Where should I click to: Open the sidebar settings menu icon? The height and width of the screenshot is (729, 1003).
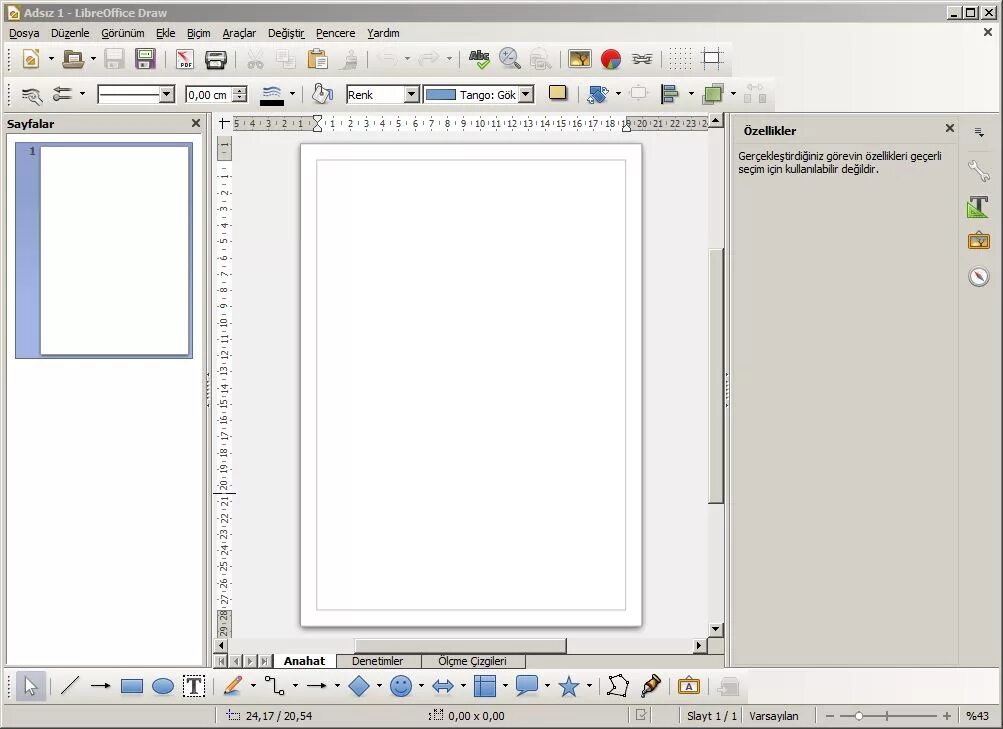tap(979, 132)
